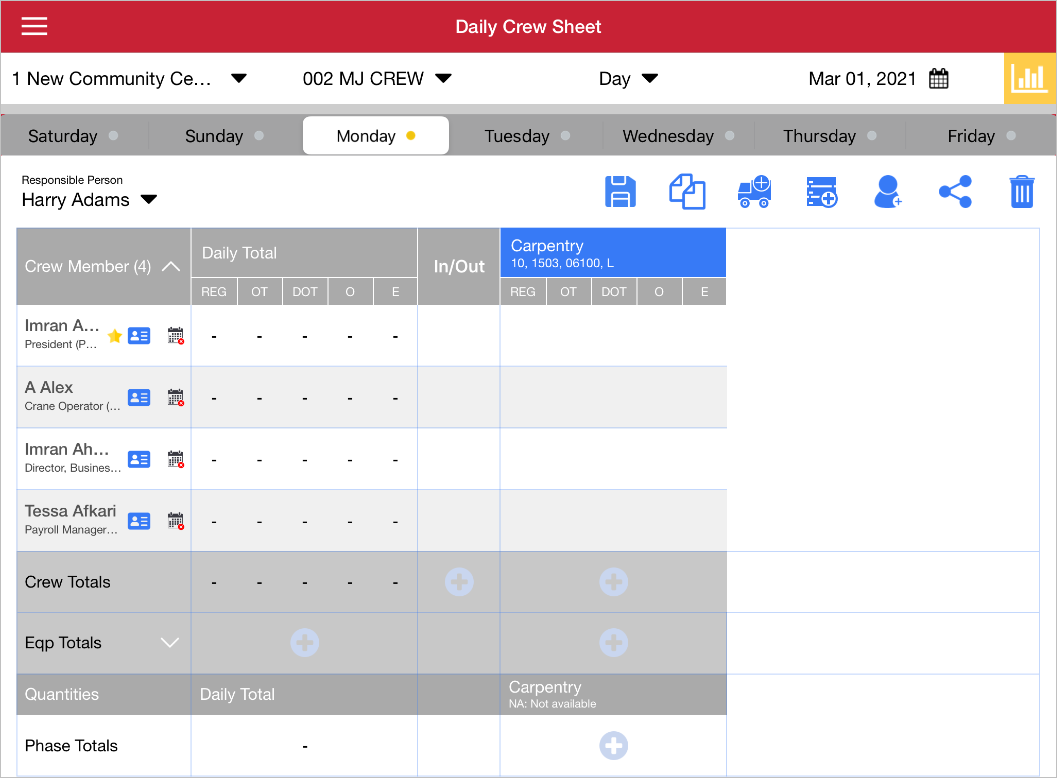Screen dimensions: 1057x778
Task: Open the Day shift dropdown
Action: (x=628, y=79)
